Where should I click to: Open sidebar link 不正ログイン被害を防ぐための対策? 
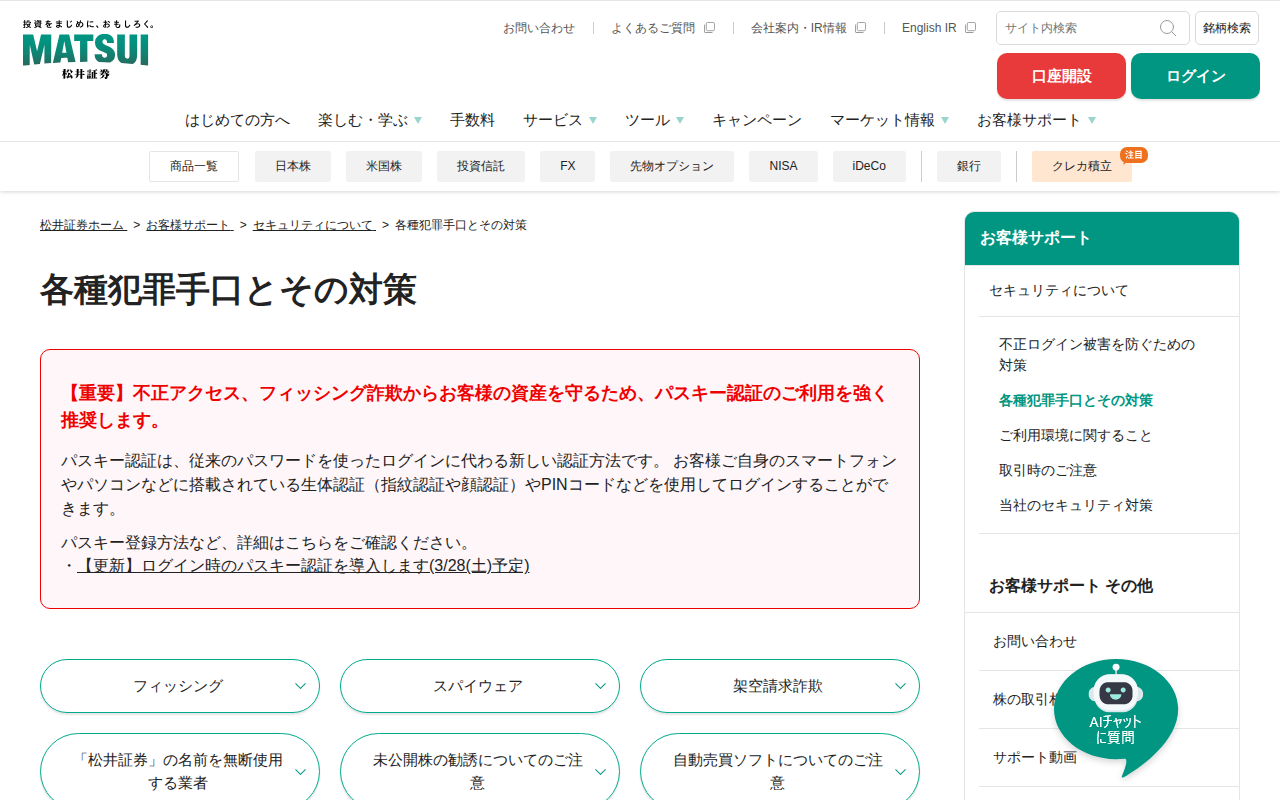click(1097, 355)
